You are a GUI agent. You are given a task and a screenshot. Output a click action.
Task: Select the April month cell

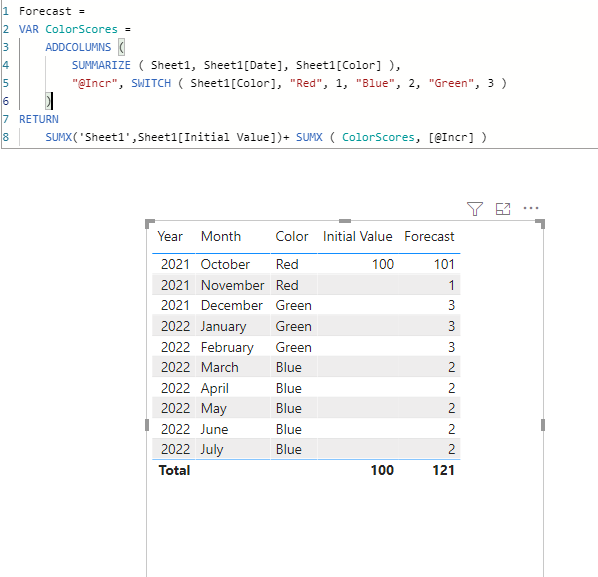point(214,388)
